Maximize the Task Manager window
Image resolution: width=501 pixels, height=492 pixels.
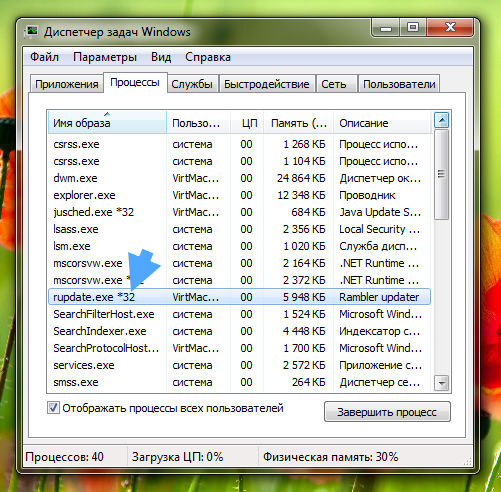413,27
